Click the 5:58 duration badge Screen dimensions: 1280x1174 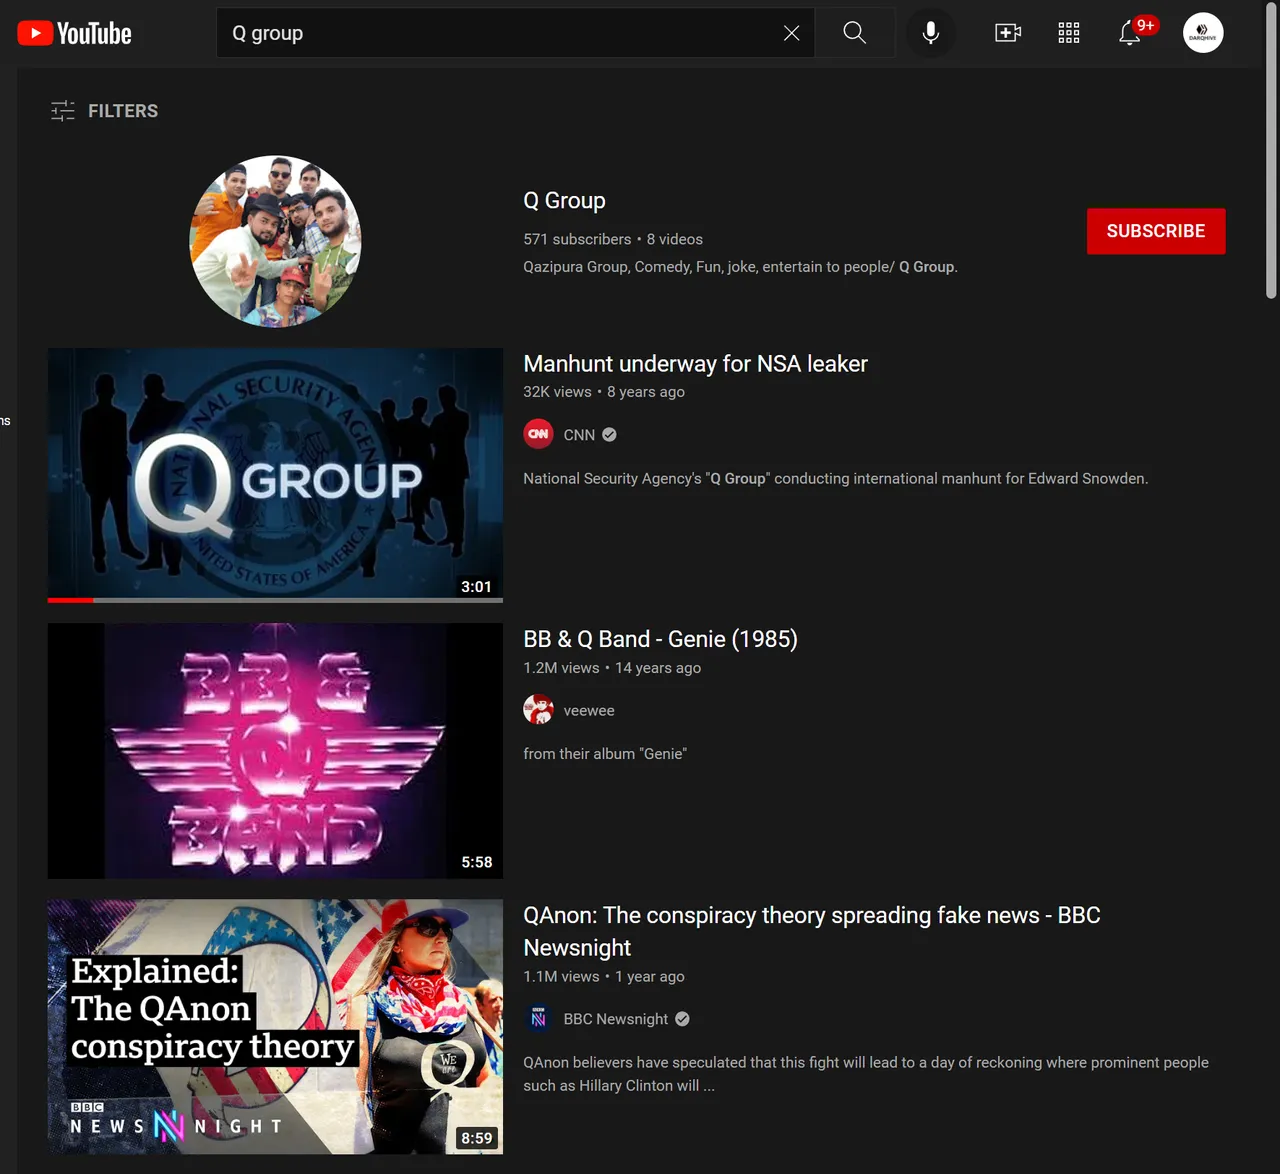(477, 862)
